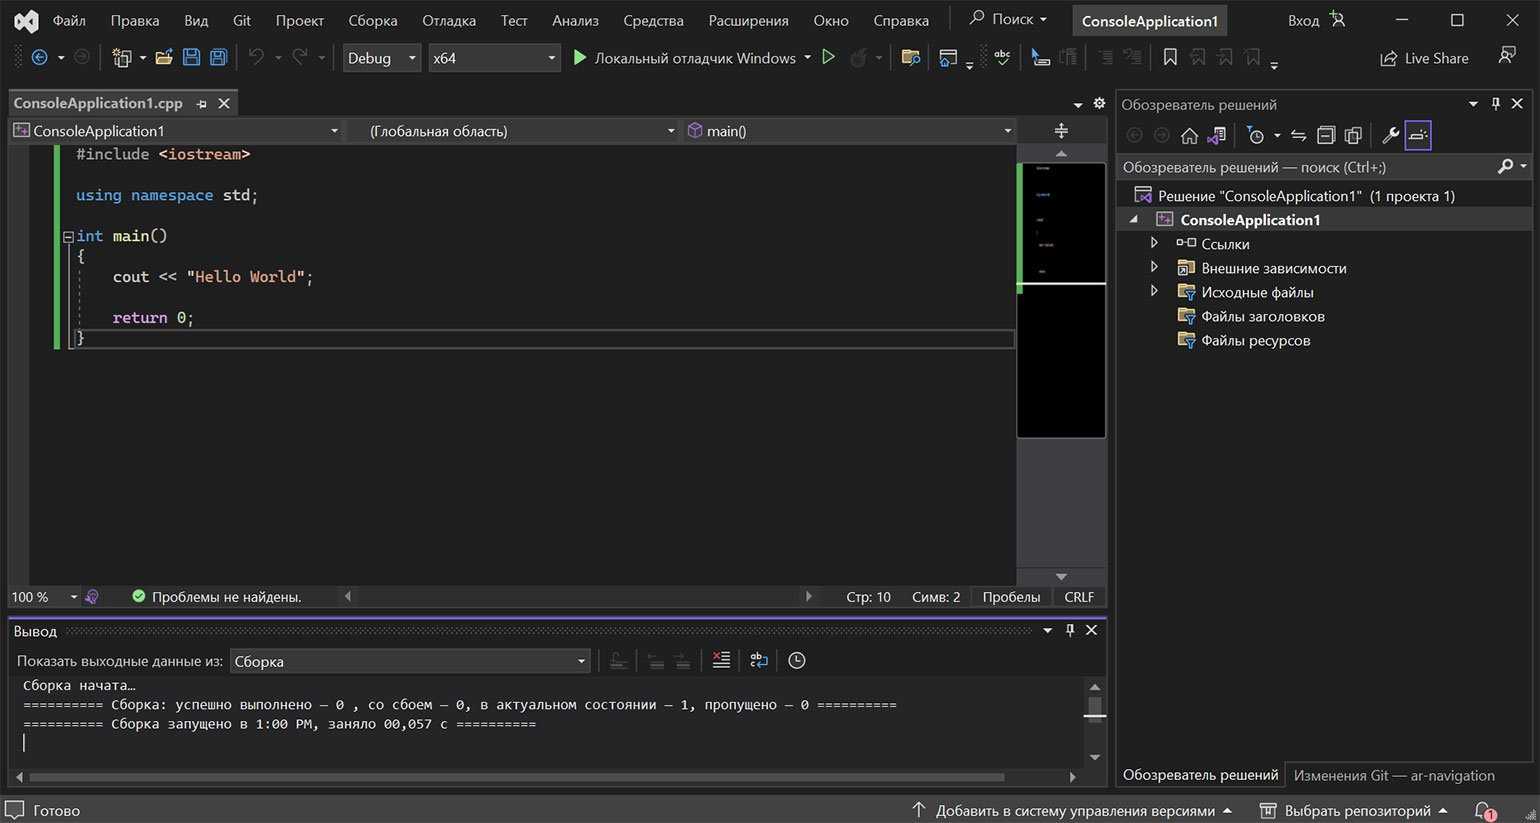The image size is (1540, 823).
Task: Open the x64 platform dropdown
Action: coord(494,58)
